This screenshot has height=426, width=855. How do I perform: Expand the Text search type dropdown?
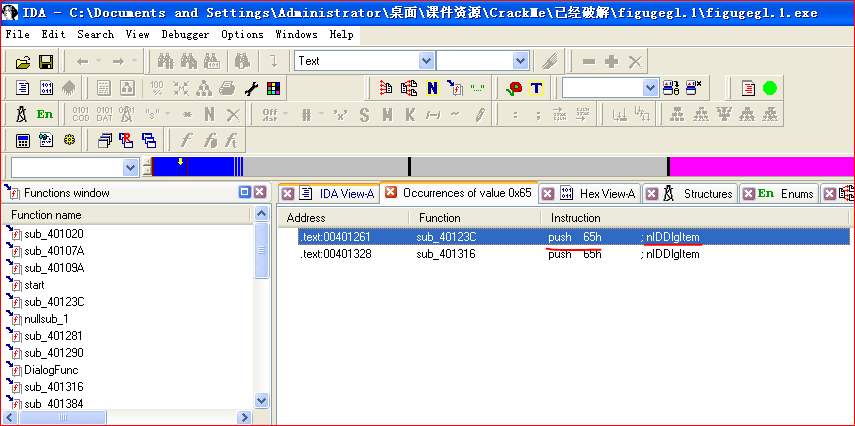[426, 61]
